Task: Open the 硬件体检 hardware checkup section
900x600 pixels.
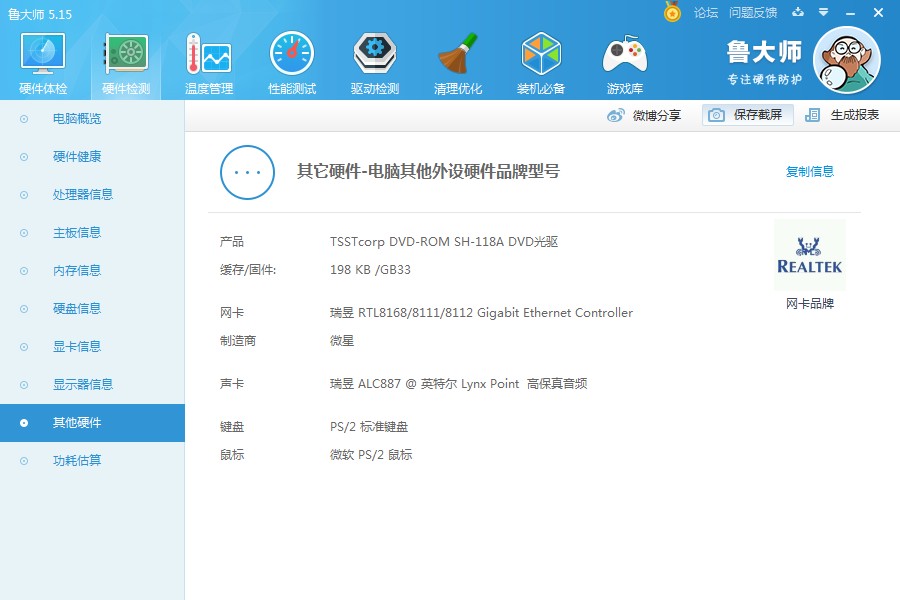Action: 43,63
